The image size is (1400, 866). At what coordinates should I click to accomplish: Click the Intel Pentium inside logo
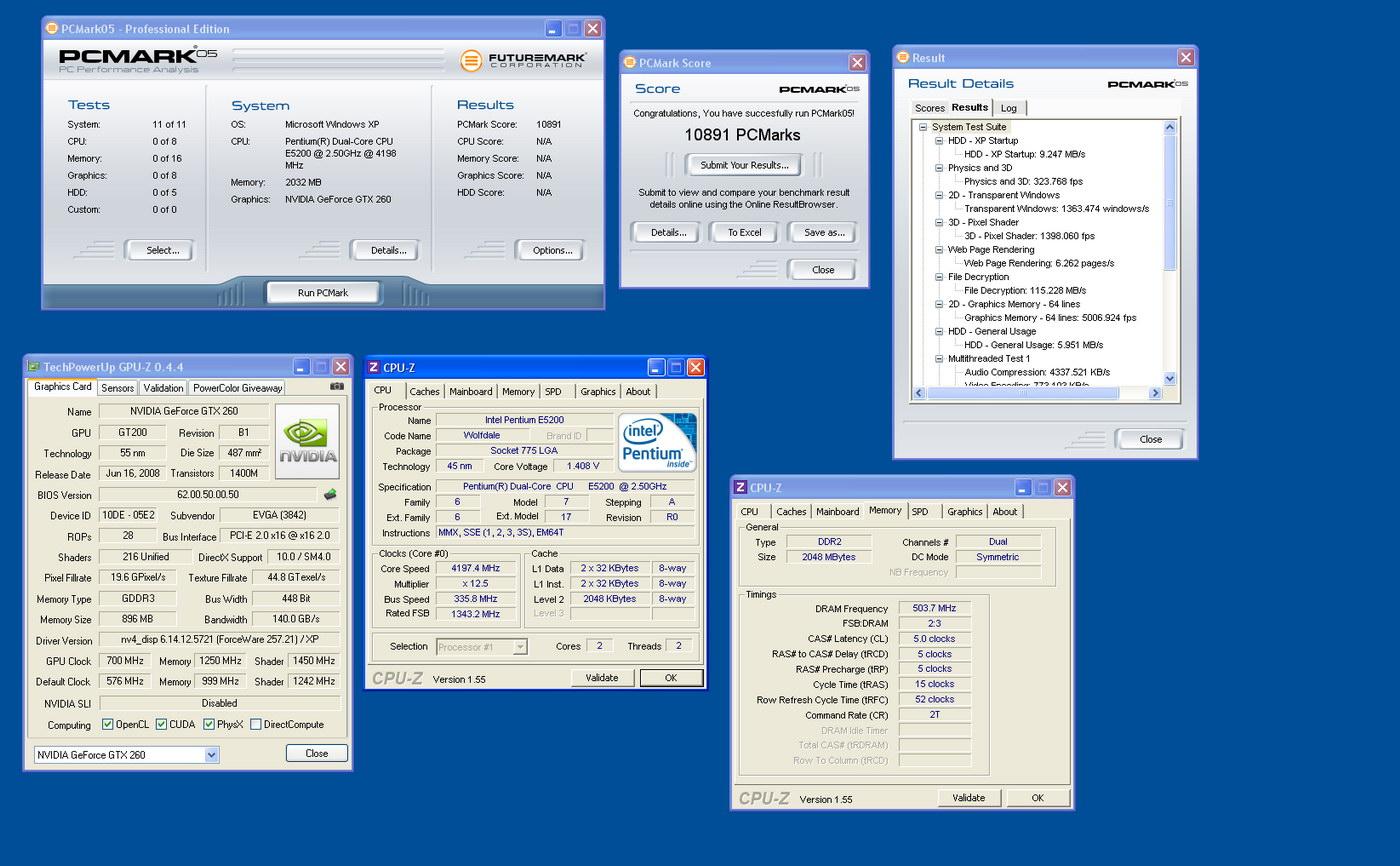click(x=657, y=442)
